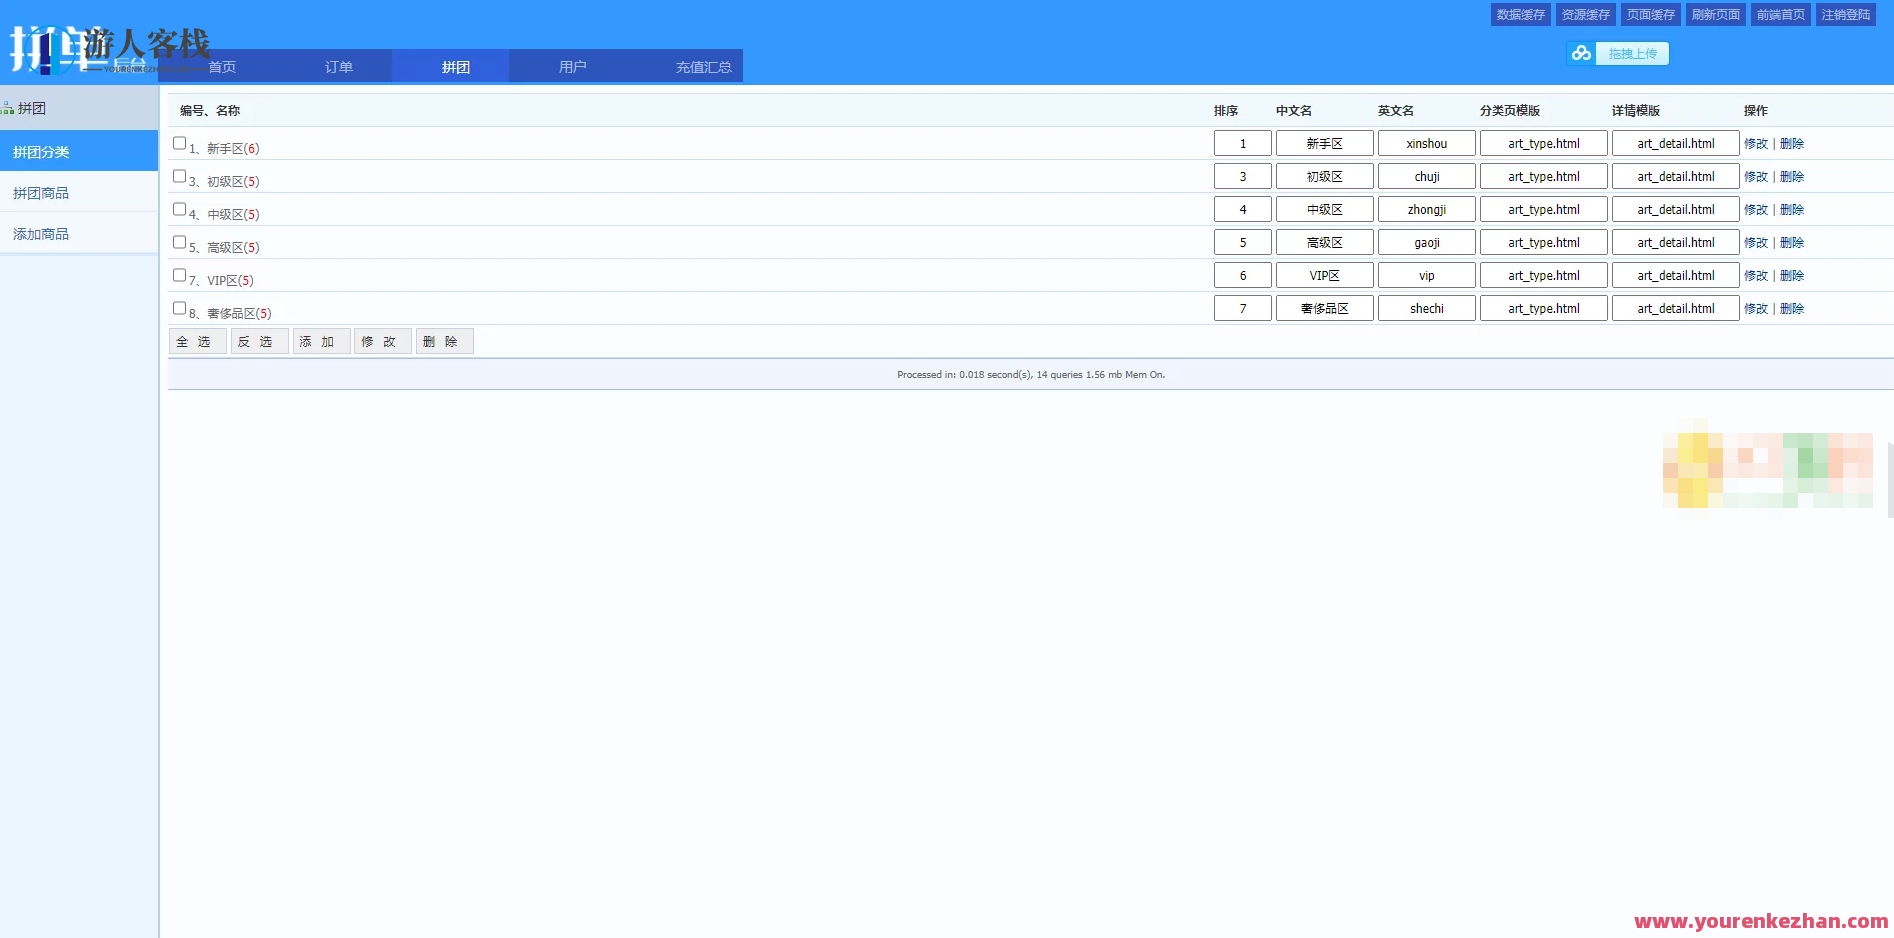The height and width of the screenshot is (938, 1894).
Task: Click 删除 link in the xinshou row
Action: point(1792,143)
